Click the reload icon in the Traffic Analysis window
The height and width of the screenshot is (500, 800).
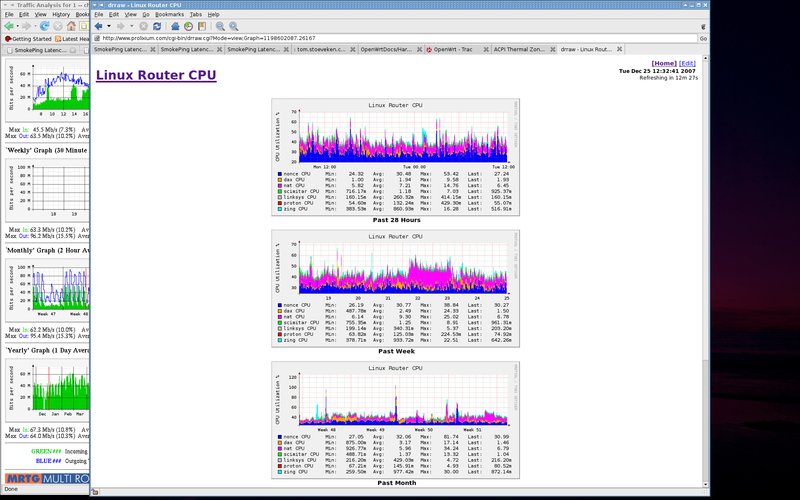click(44, 26)
